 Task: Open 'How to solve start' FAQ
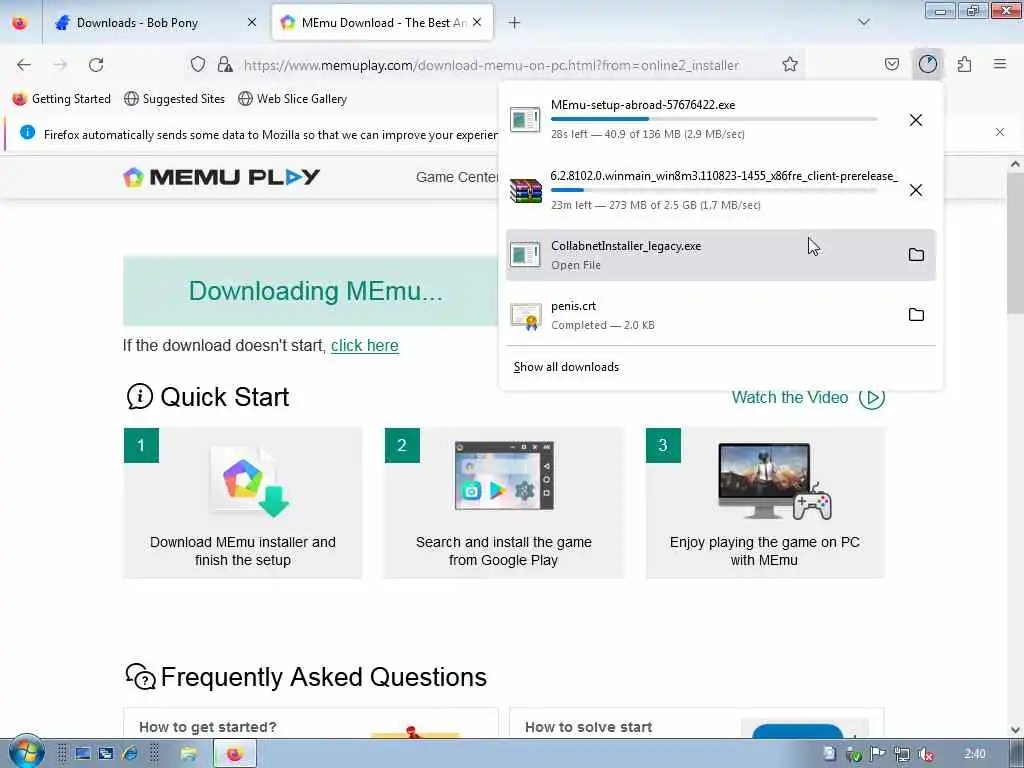pyautogui.click(x=588, y=727)
